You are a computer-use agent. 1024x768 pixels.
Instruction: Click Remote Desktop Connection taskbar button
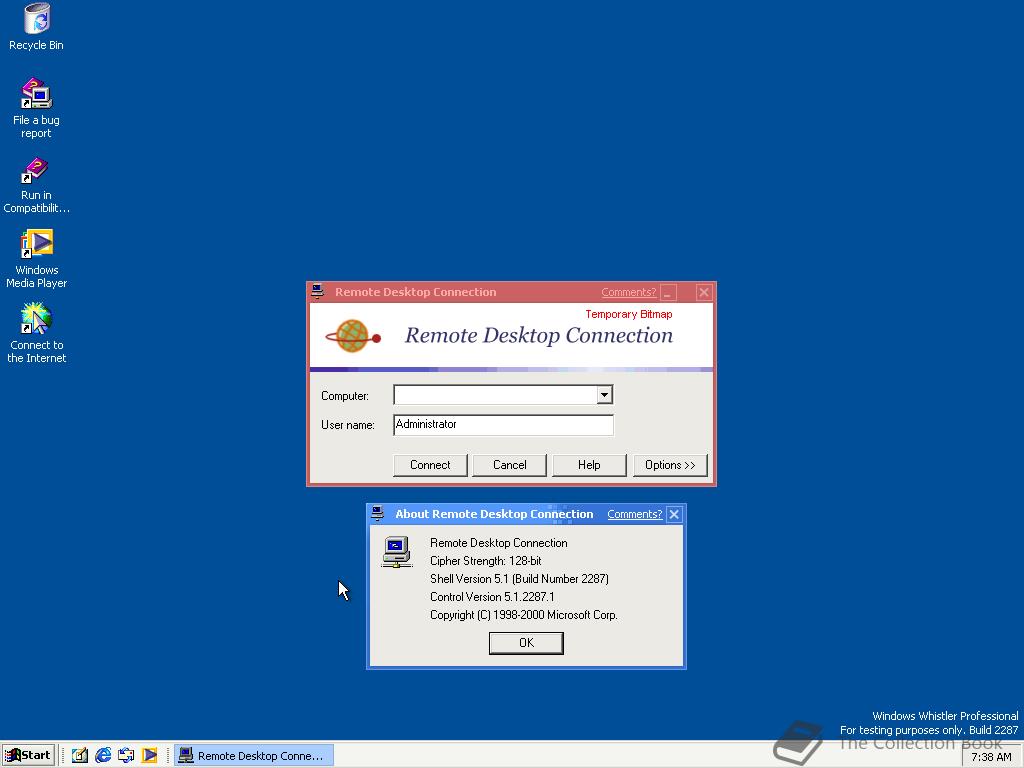click(x=253, y=756)
